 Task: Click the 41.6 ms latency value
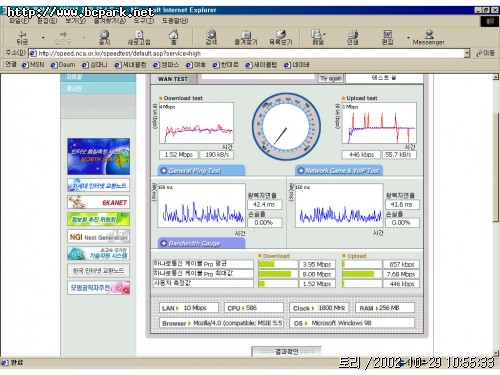(x=402, y=204)
